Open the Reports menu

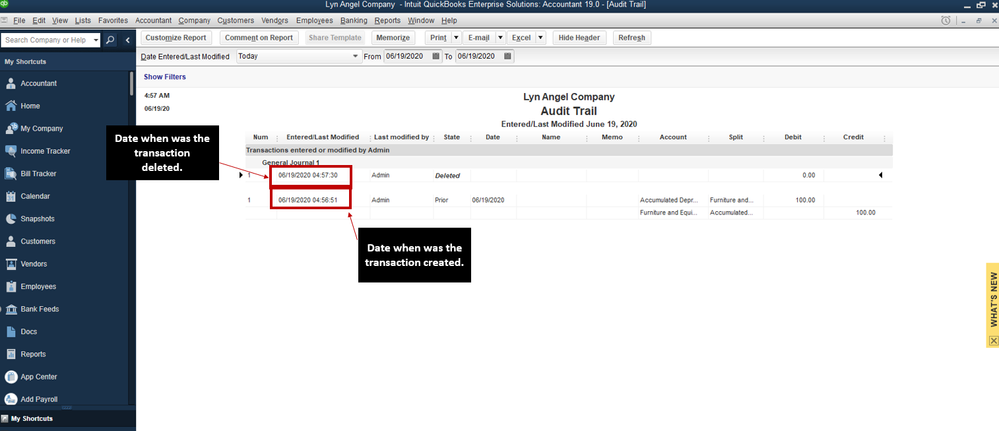point(387,21)
